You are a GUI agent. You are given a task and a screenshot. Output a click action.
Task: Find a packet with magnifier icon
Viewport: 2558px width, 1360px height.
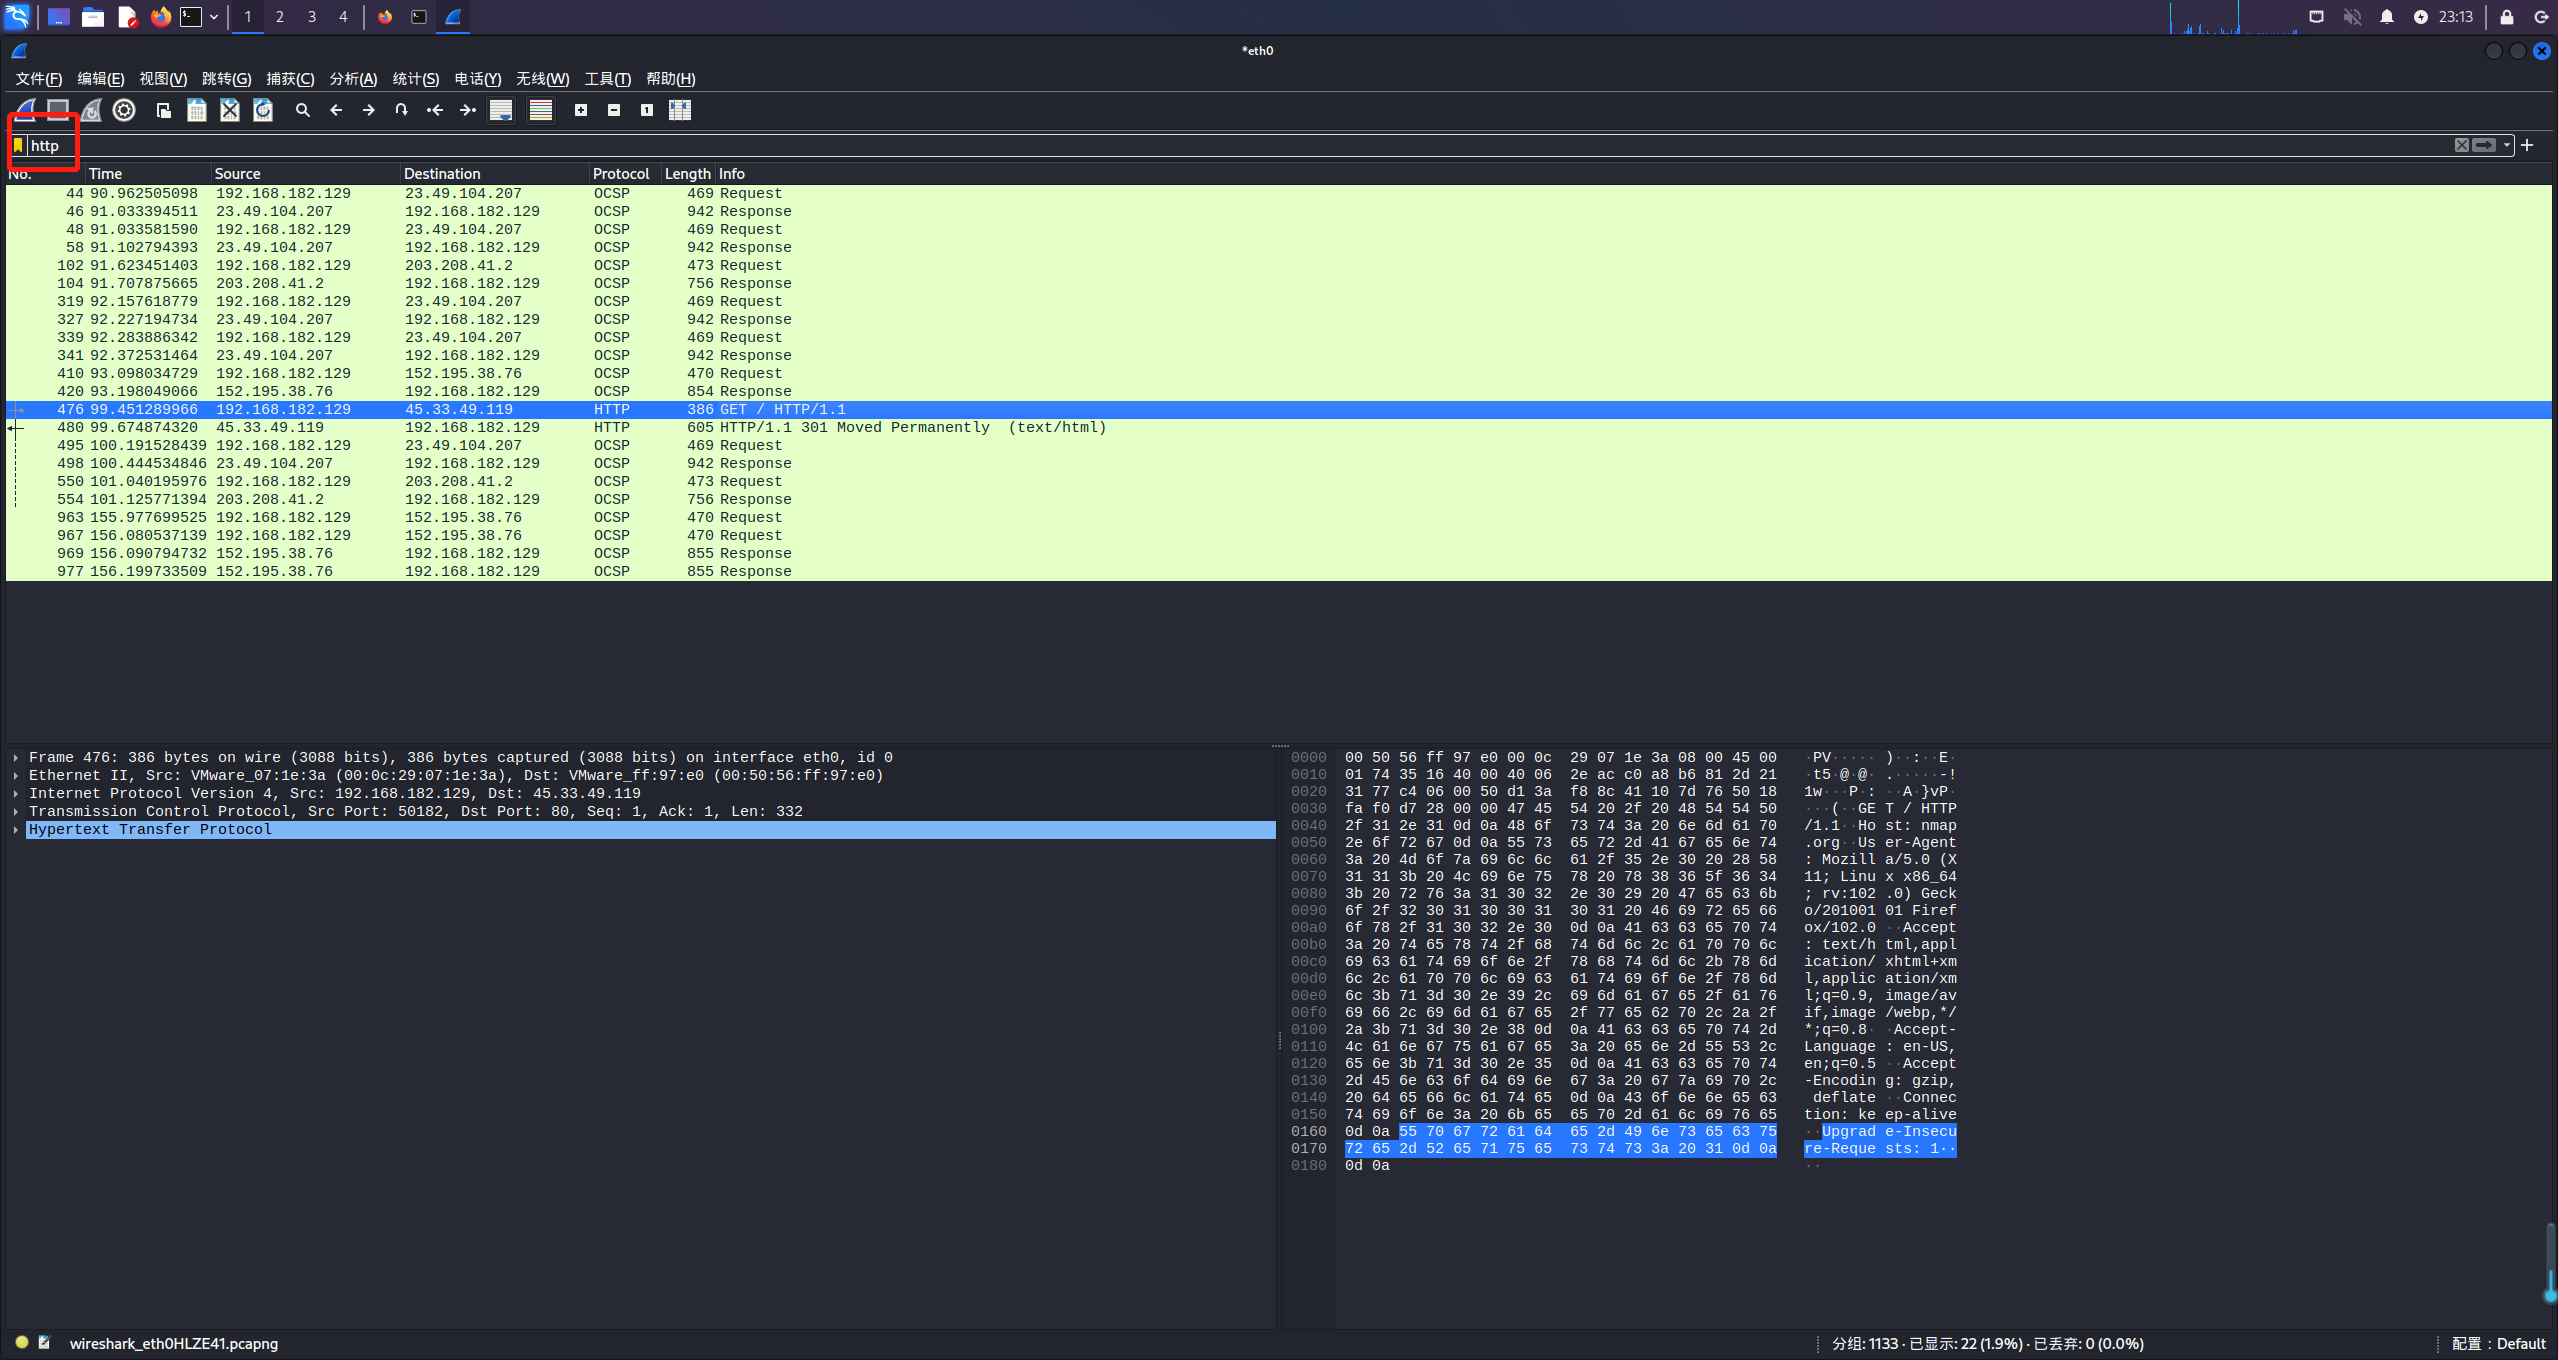click(x=302, y=110)
